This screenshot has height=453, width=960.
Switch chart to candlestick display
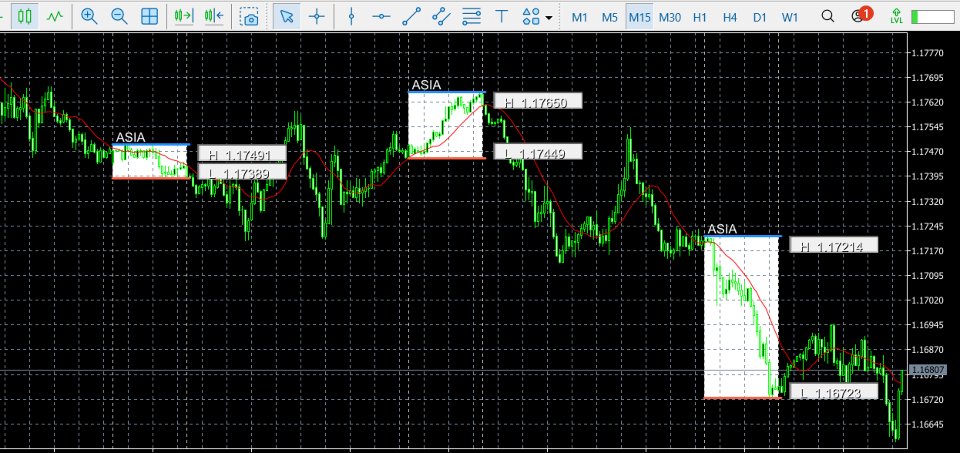[24, 17]
